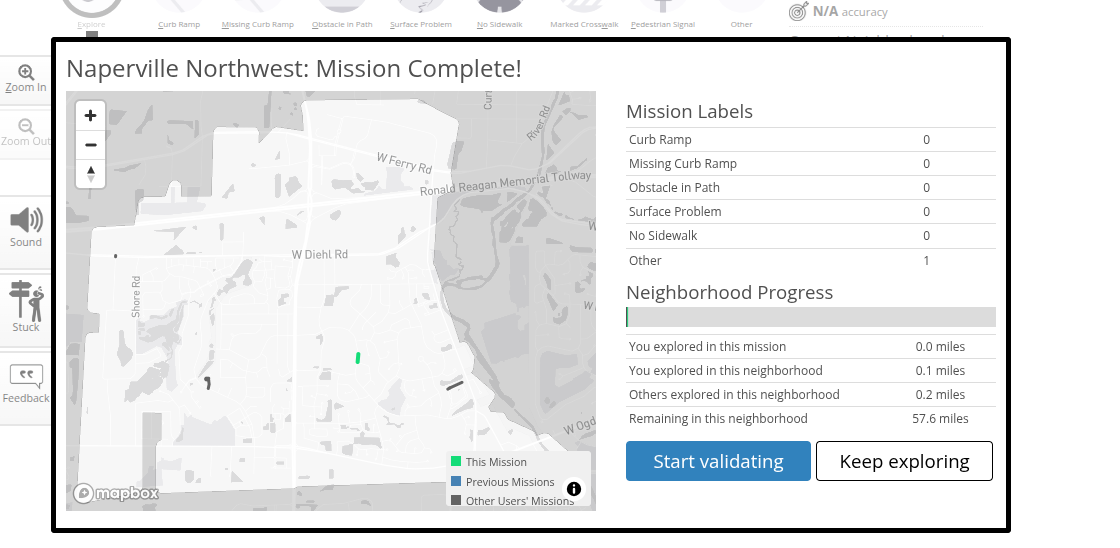Click the Neighborhood Progress bar
Viewport: 1120px width, 548px height.
pyautogui.click(x=810, y=317)
